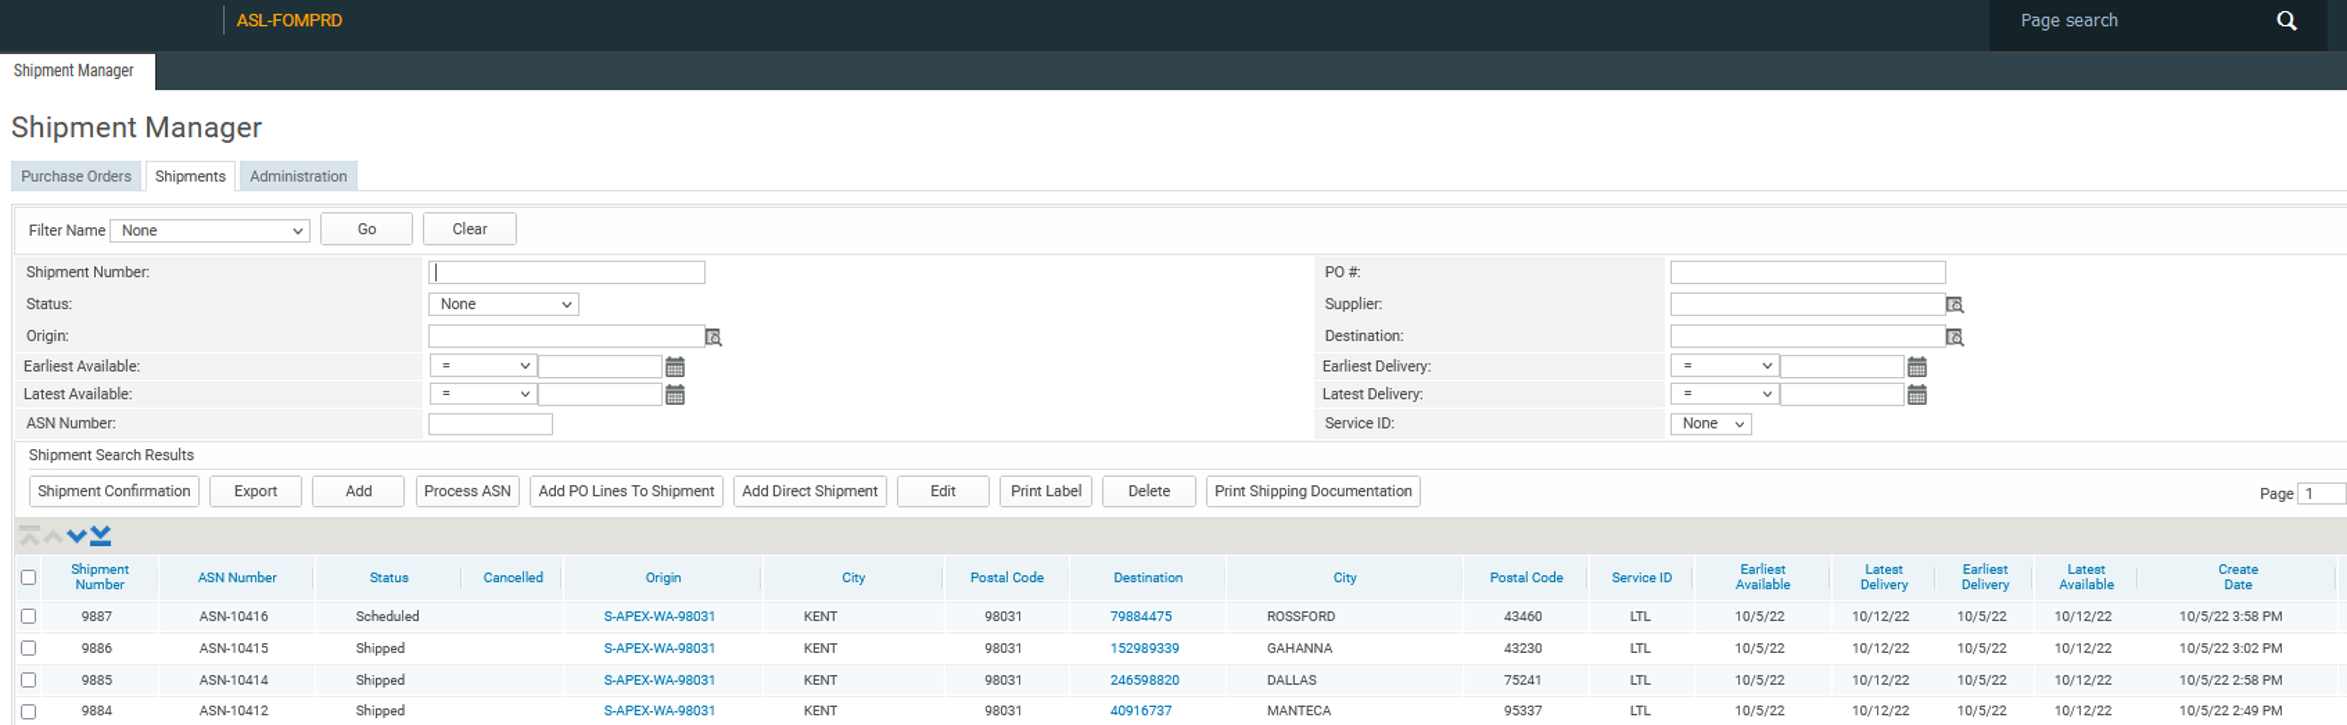The image size is (2347, 725).
Task: Click the next page down arrow
Action: coord(76,537)
